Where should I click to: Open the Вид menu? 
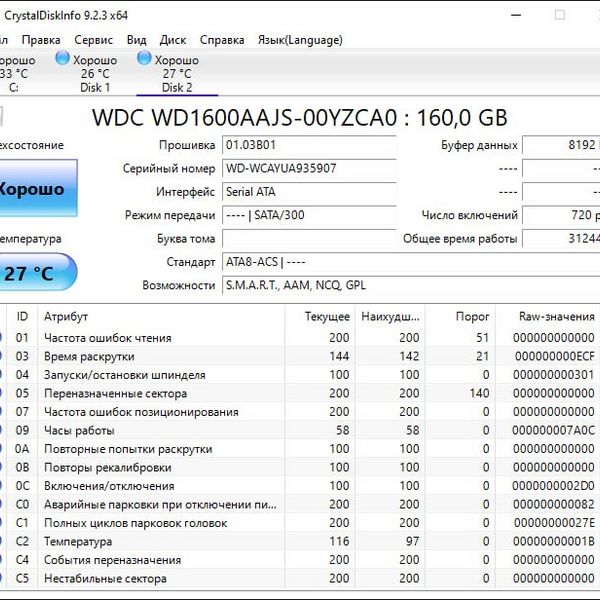[136, 40]
